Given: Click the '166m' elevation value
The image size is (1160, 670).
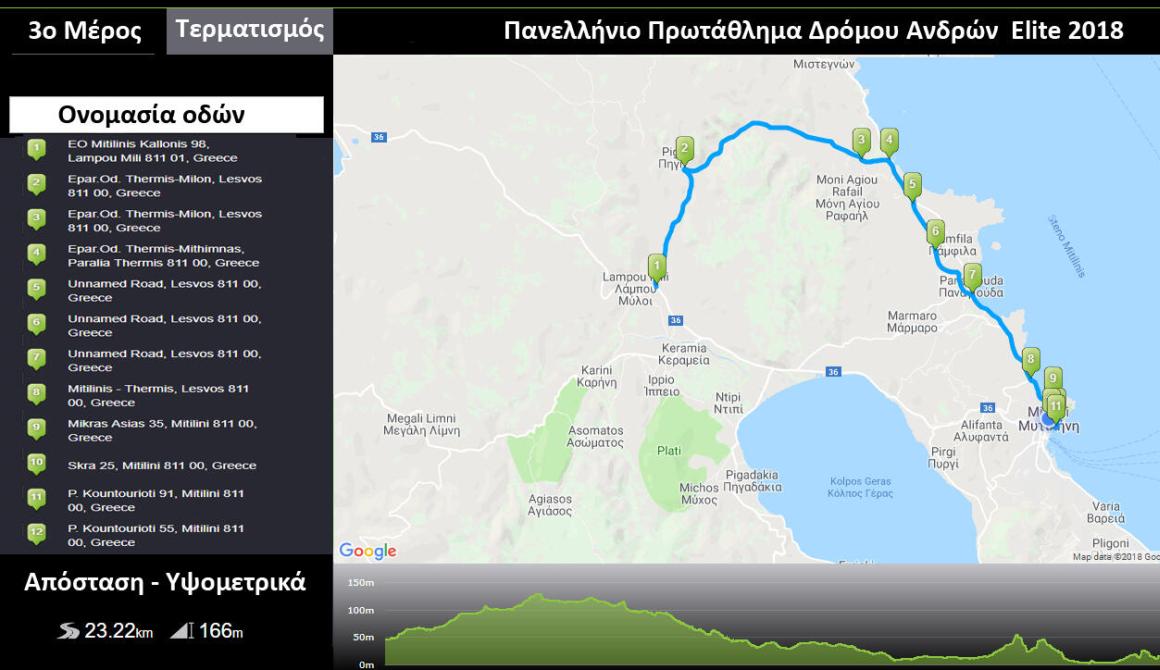Looking at the screenshot, I should [x=220, y=631].
